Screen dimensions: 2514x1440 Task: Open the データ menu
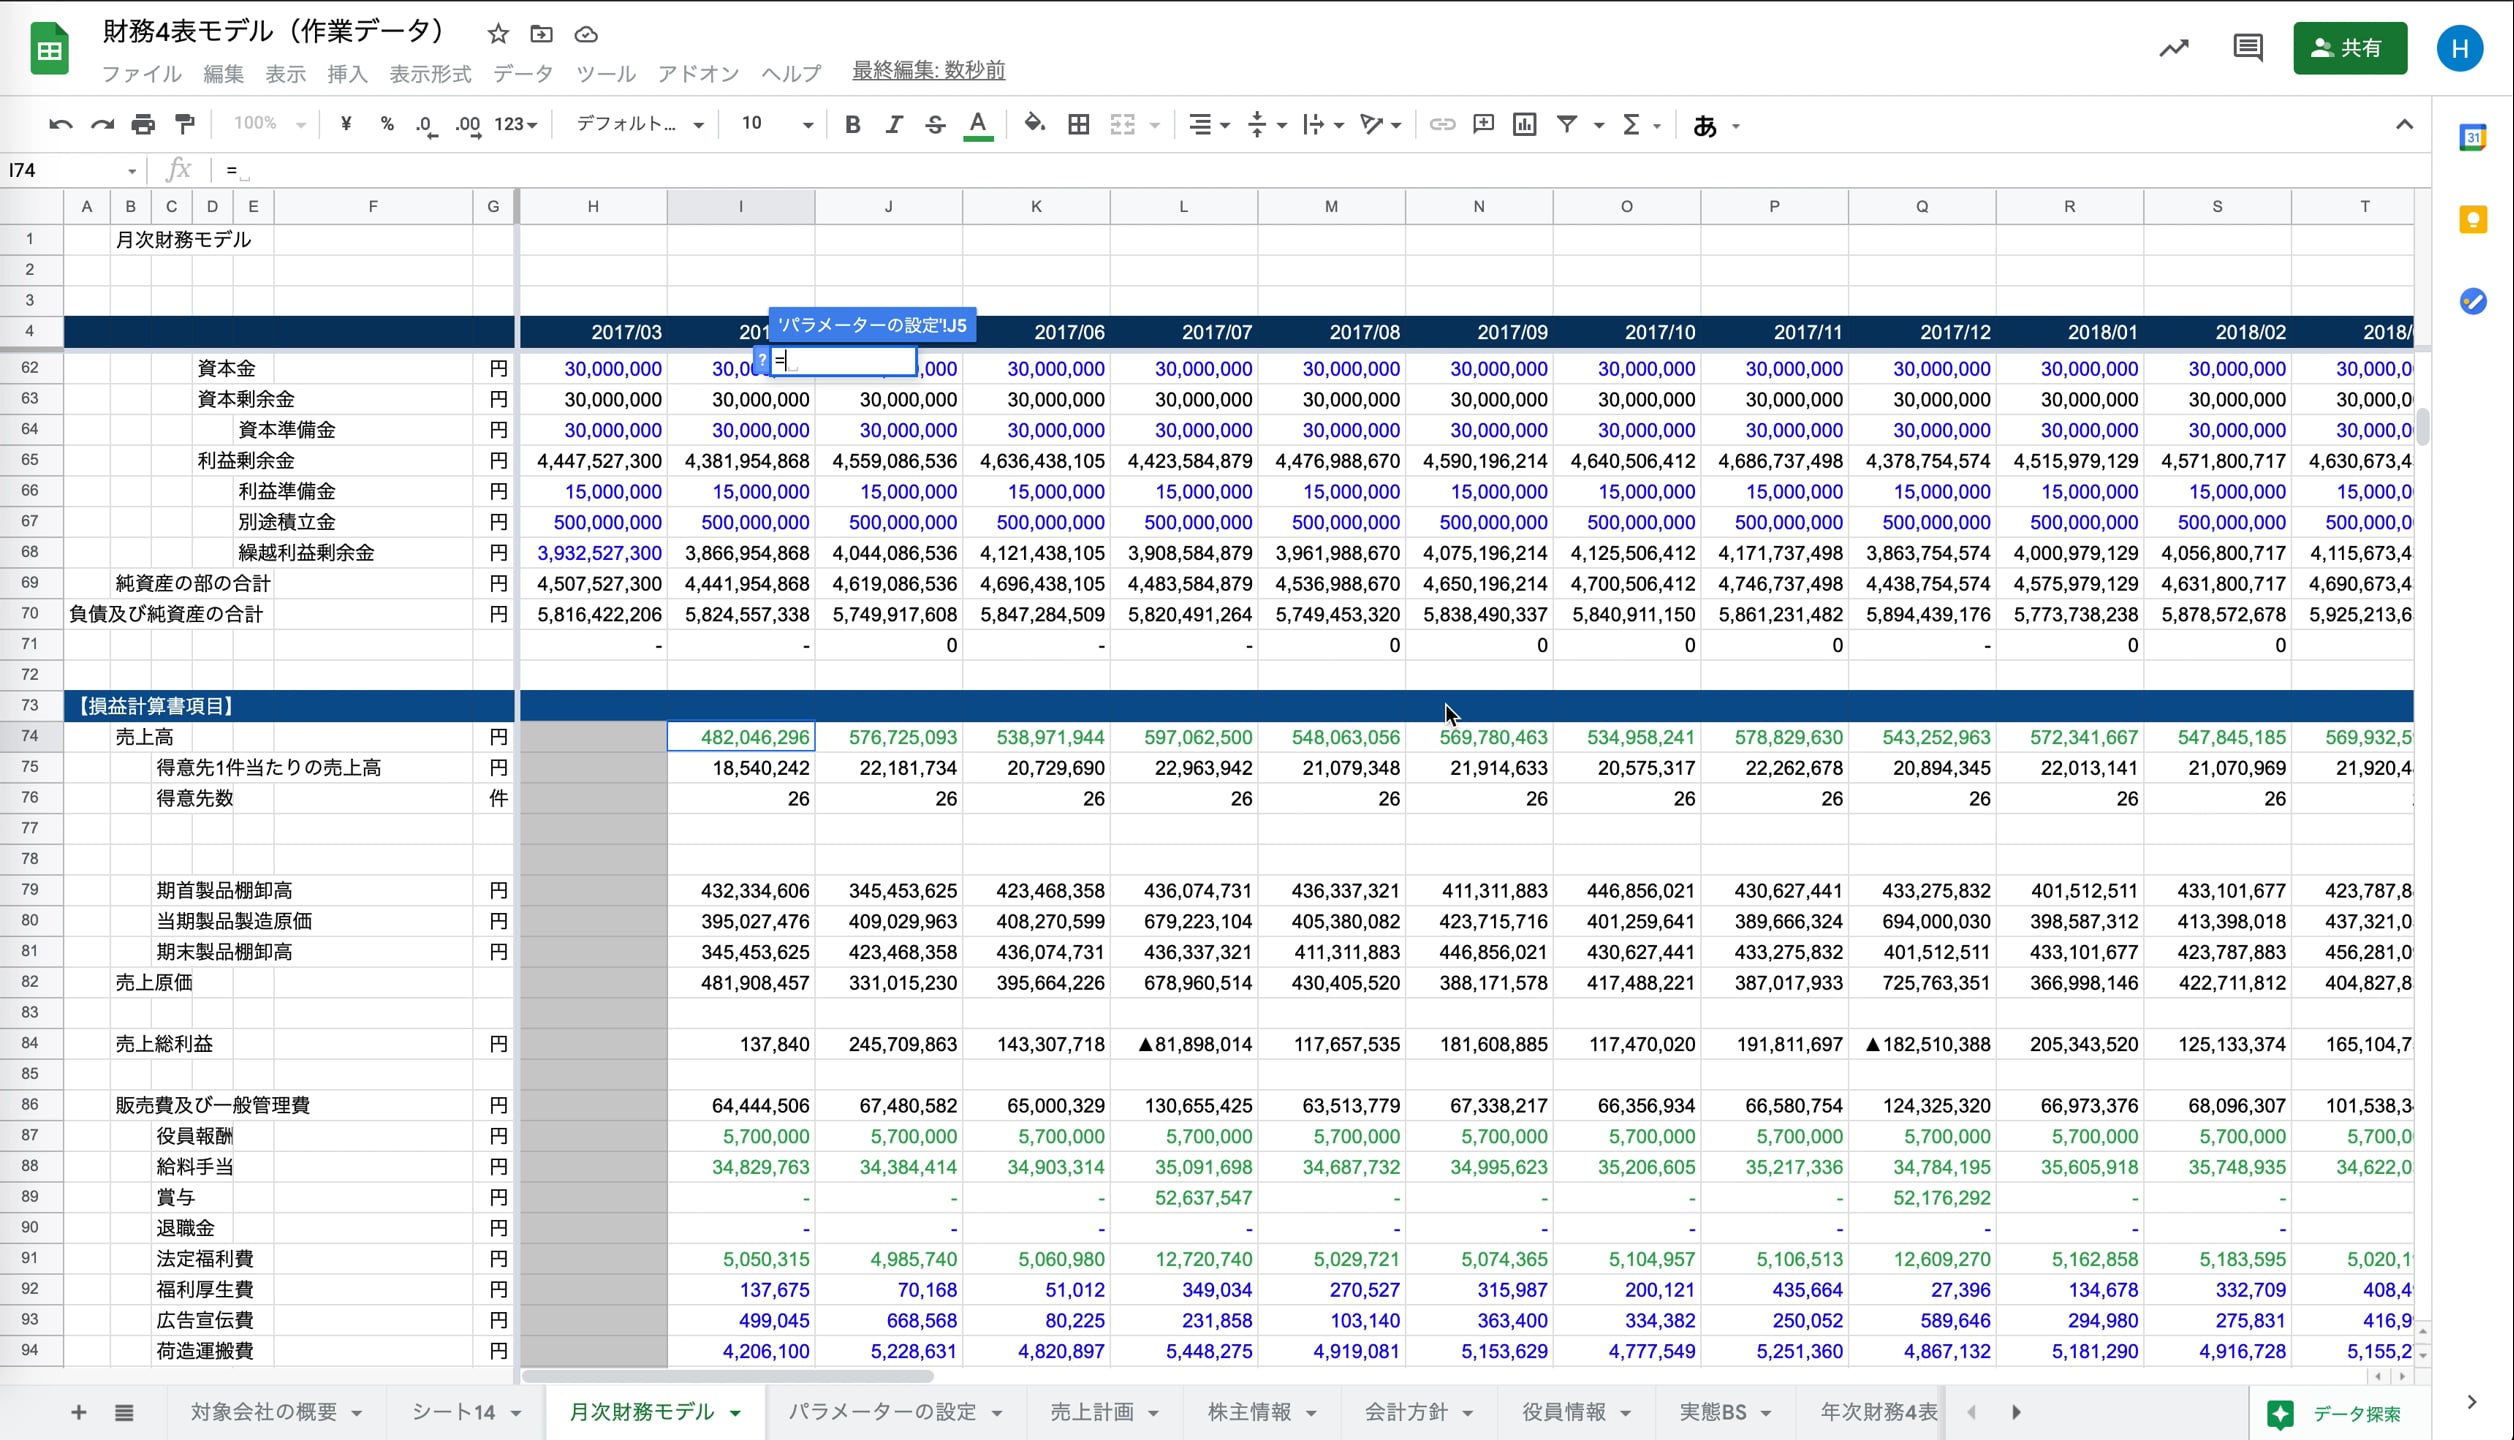522,73
